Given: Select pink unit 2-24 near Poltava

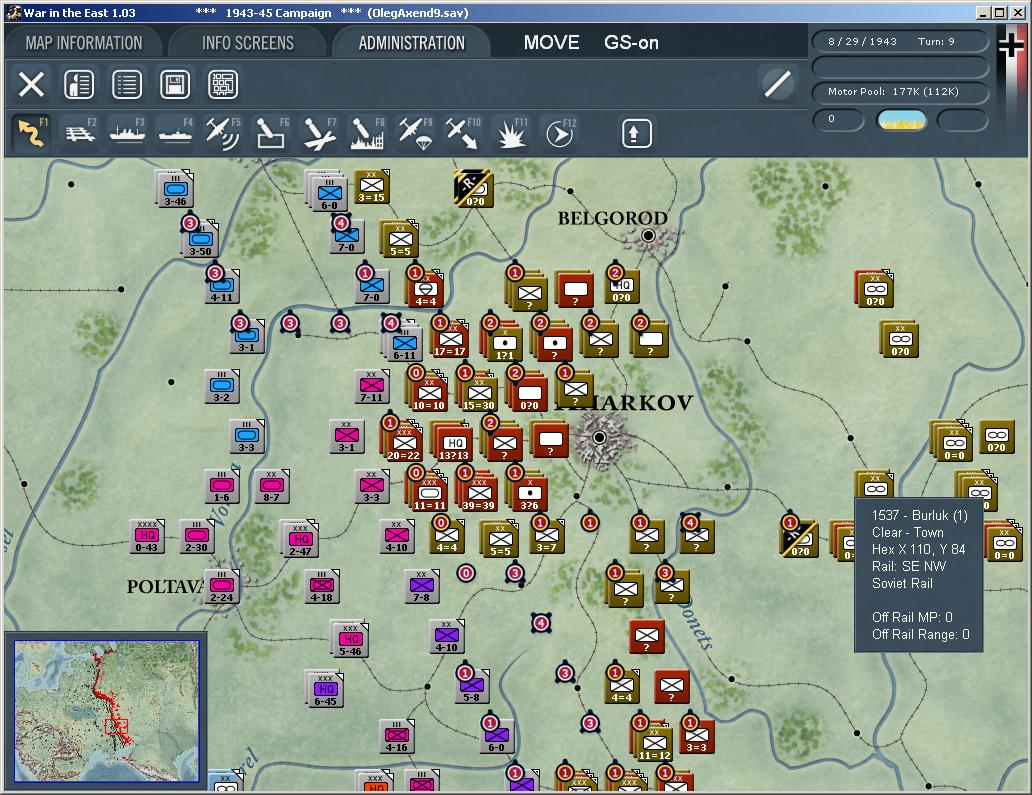Looking at the screenshot, I should [x=222, y=587].
